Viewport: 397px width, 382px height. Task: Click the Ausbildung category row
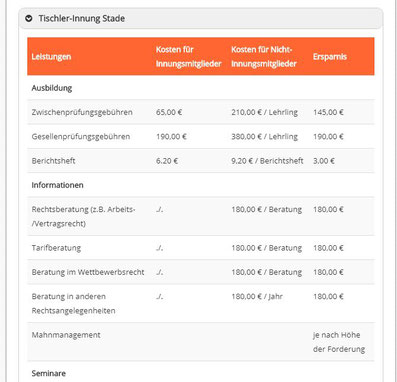(x=201, y=88)
